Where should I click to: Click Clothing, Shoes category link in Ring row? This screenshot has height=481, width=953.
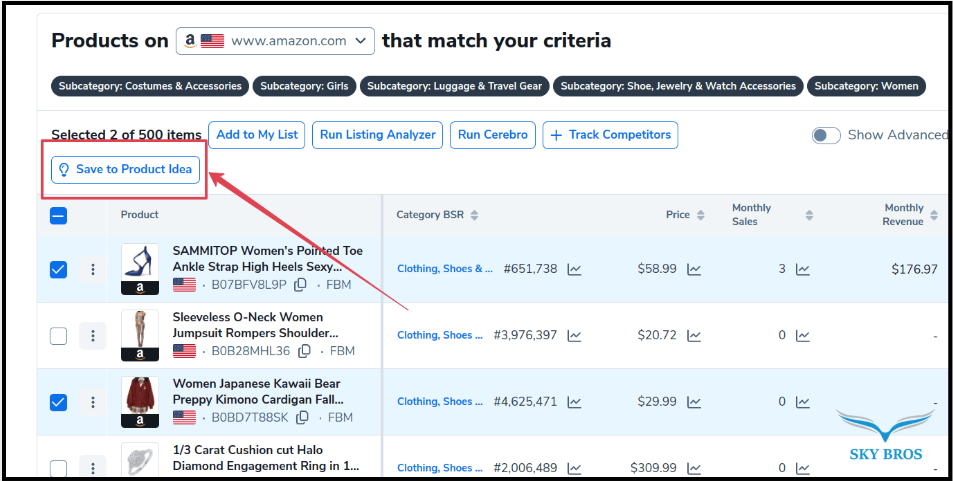point(440,468)
